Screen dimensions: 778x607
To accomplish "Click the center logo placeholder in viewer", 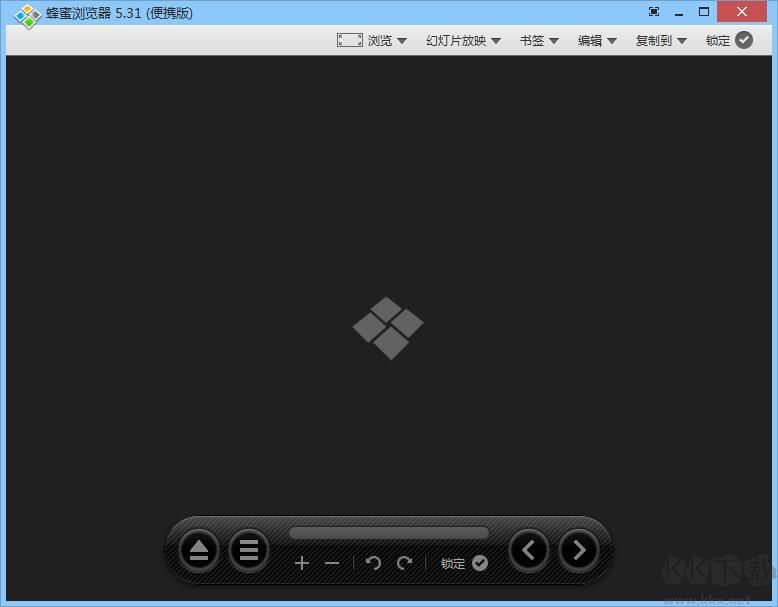I will [x=388, y=327].
